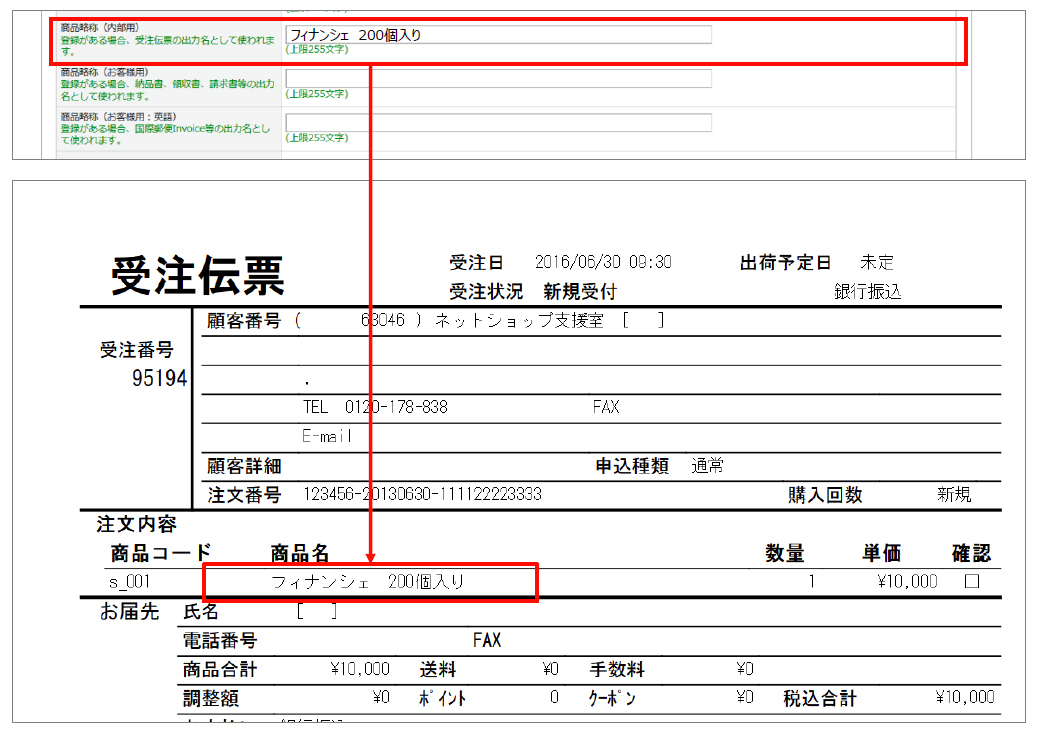Click the 税込合計 total amount
Screen dimensions: 1038x734
pyautogui.click(x=965, y=698)
